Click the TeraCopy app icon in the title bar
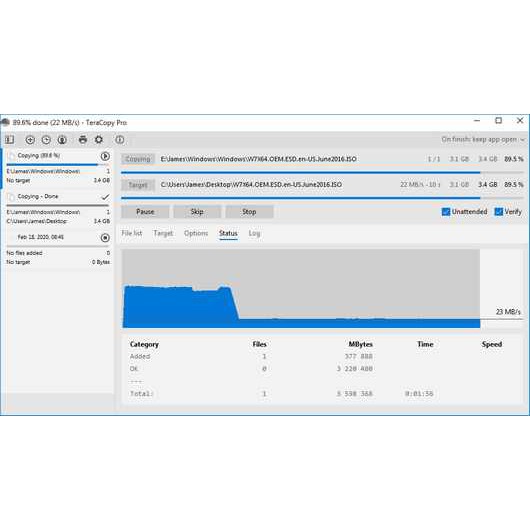The width and height of the screenshot is (530, 530). (x=5, y=122)
